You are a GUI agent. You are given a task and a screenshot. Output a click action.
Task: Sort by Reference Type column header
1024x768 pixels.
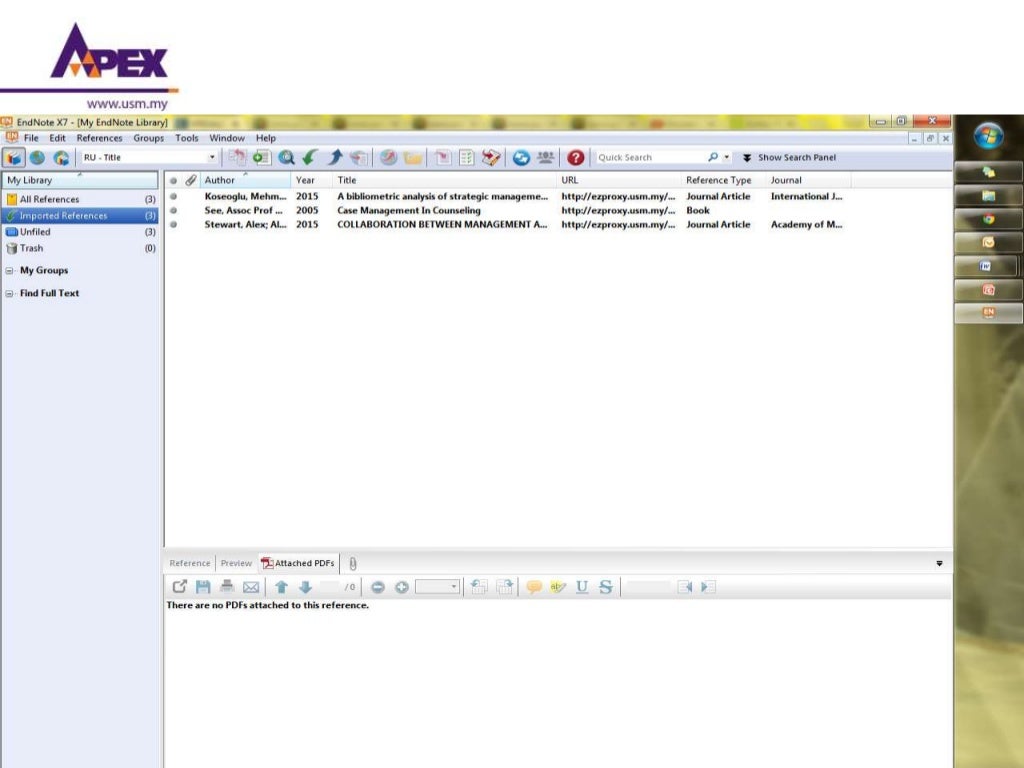click(x=723, y=180)
